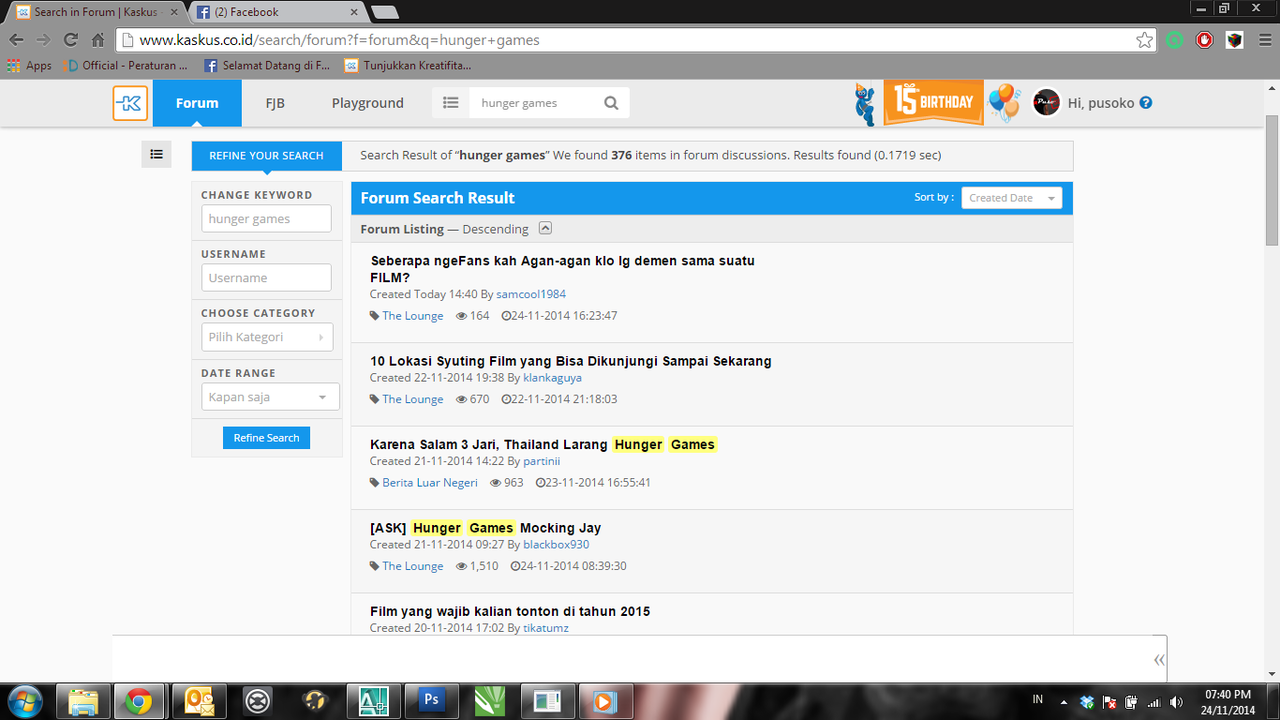Switch to the Facebook browser tab
The width and height of the screenshot is (1280, 720).
coord(273,12)
